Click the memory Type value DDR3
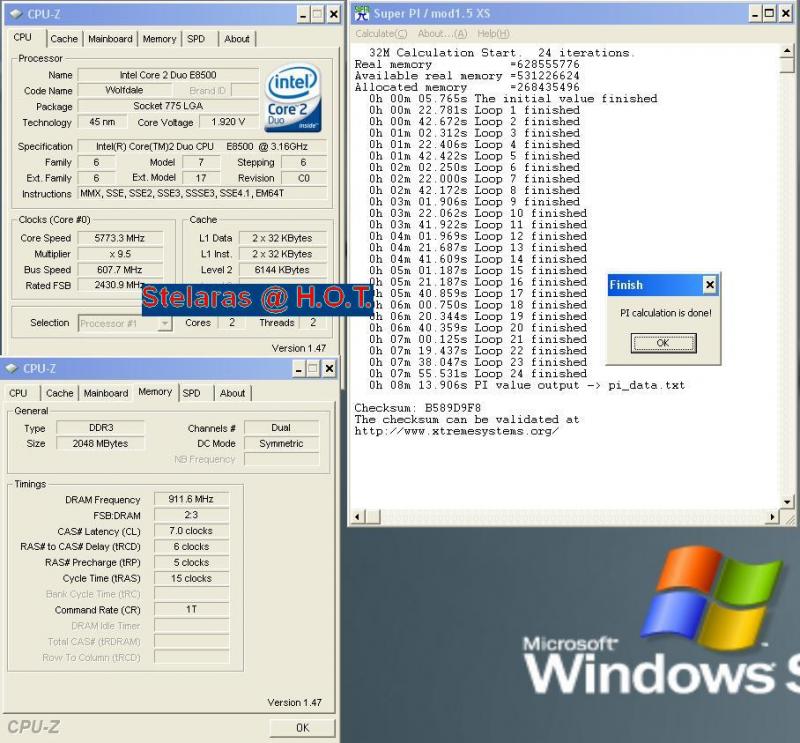Screen dimensions: 800x743 [x=101, y=428]
